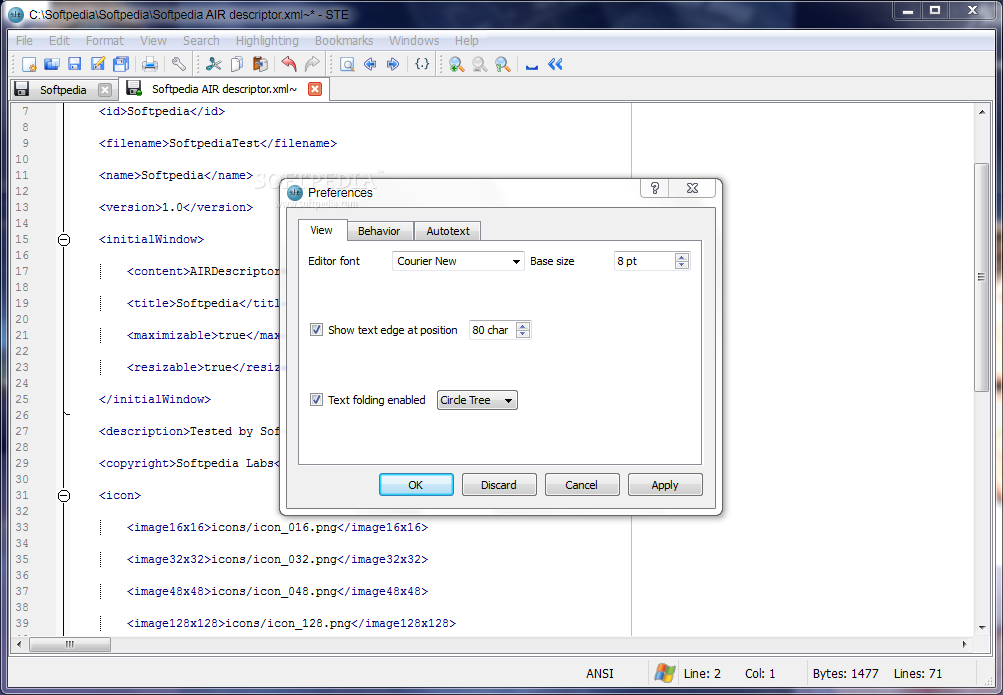Switch to the Softpedia document tab
The height and width of the screenshot is (695, 1003).
coord(63,90)
